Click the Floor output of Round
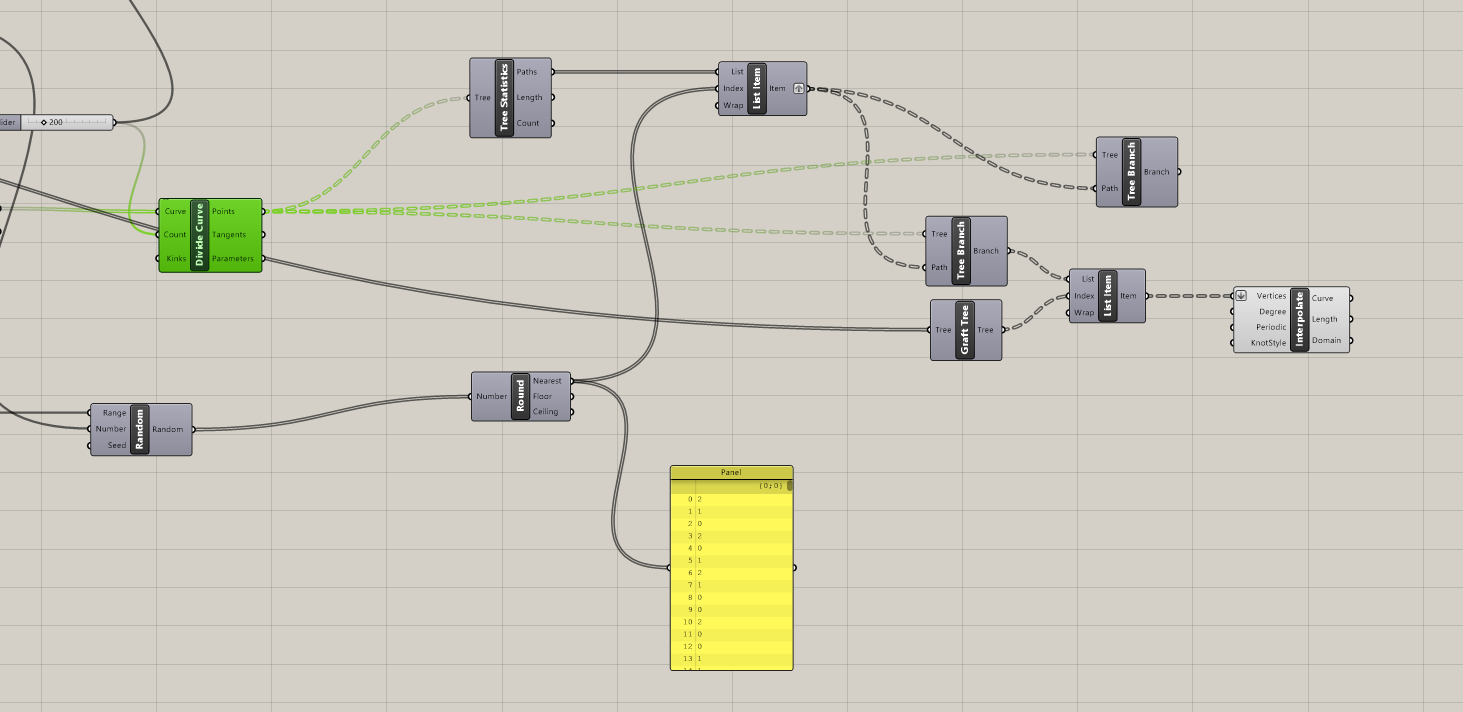This screenshot has height=712, width=1463. (x=542, y=397)
